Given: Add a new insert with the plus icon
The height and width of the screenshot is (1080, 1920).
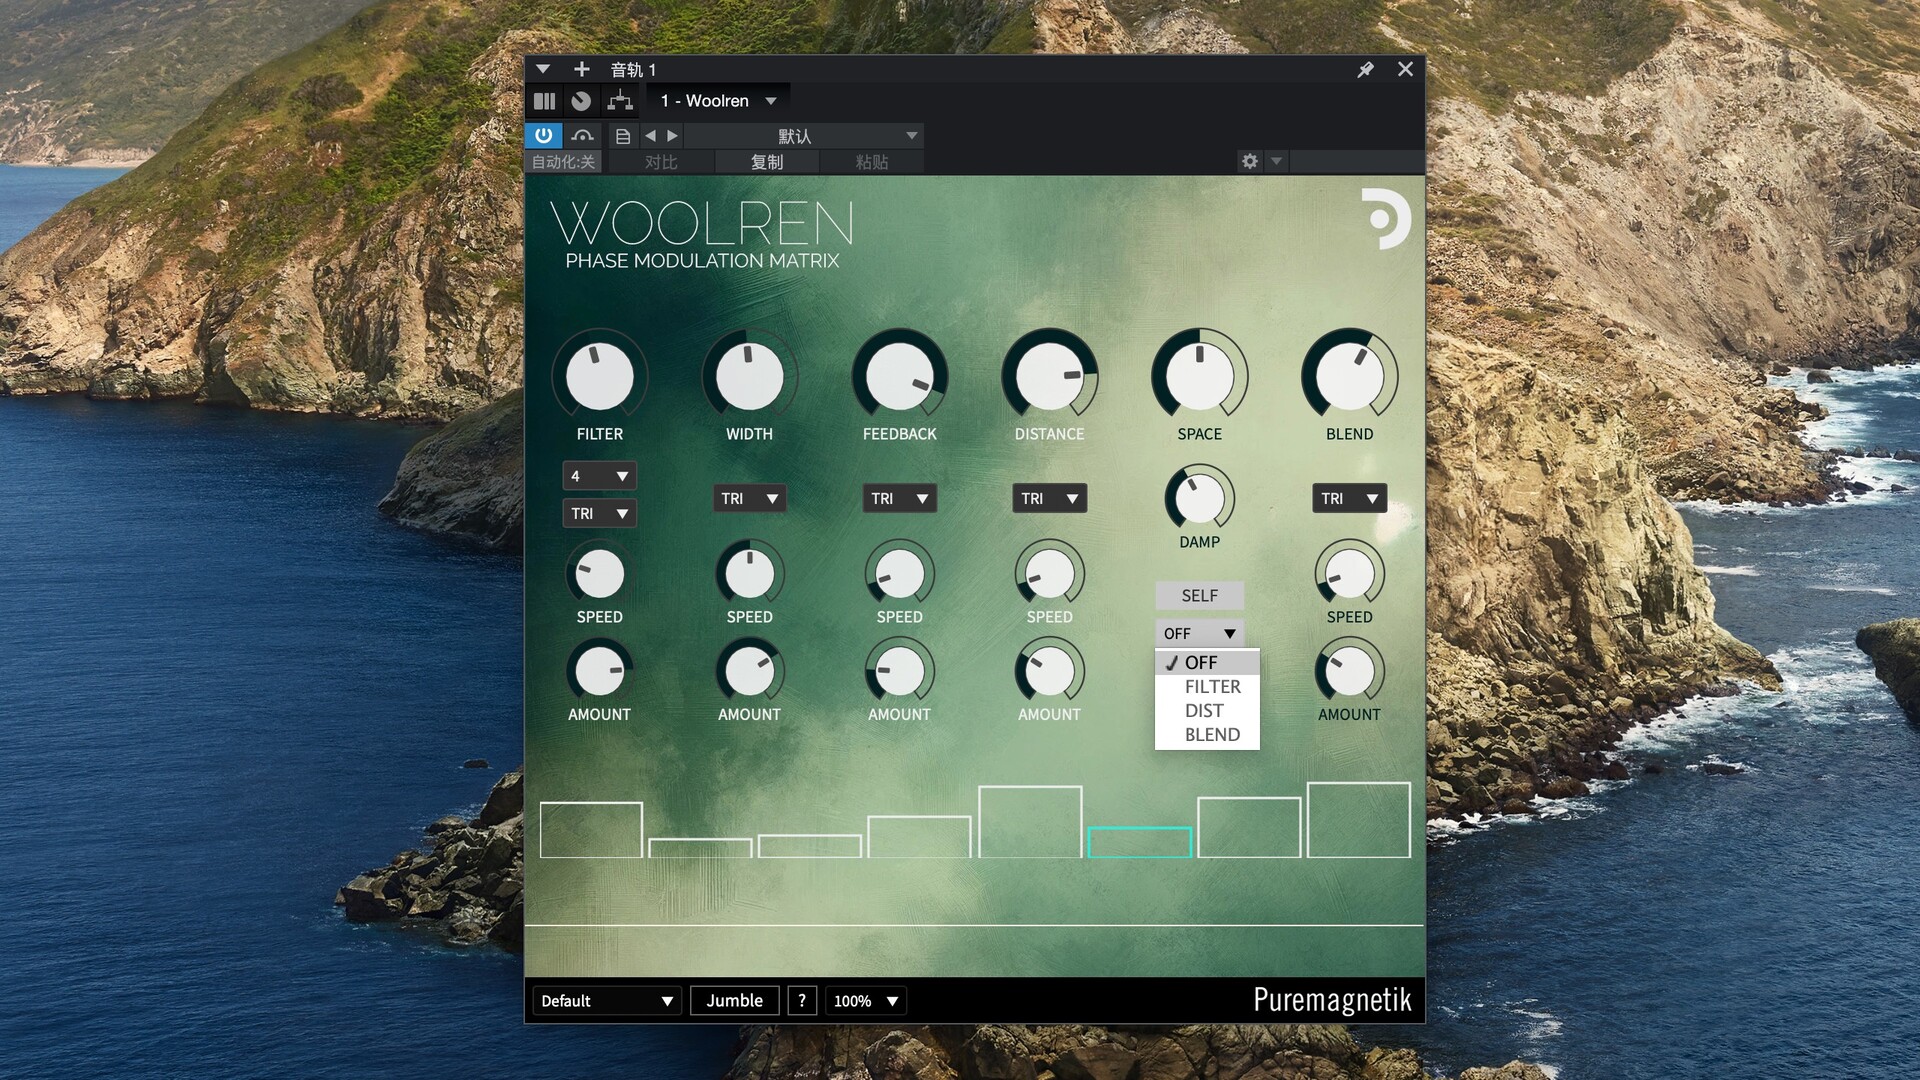Looking at the screenshot, I should [581, 69].
